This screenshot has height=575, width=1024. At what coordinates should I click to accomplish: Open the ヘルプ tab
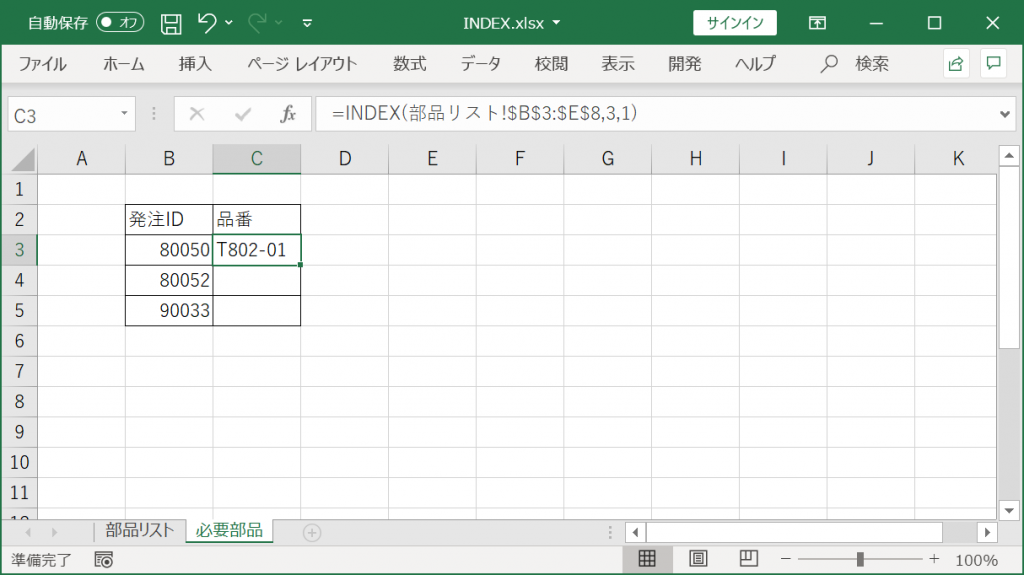point(755,64)
